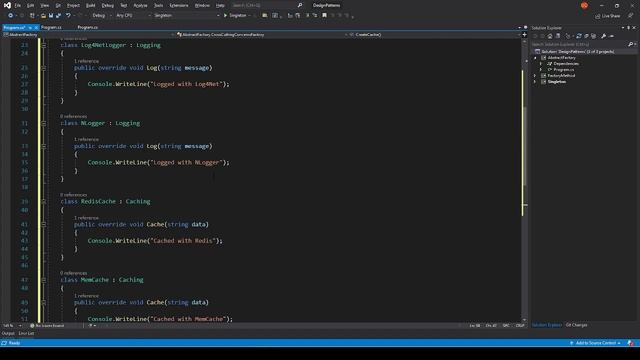
Task: Click the feedback icon next to Live Share
Action: pyautogui.click(x=630, y=16)
